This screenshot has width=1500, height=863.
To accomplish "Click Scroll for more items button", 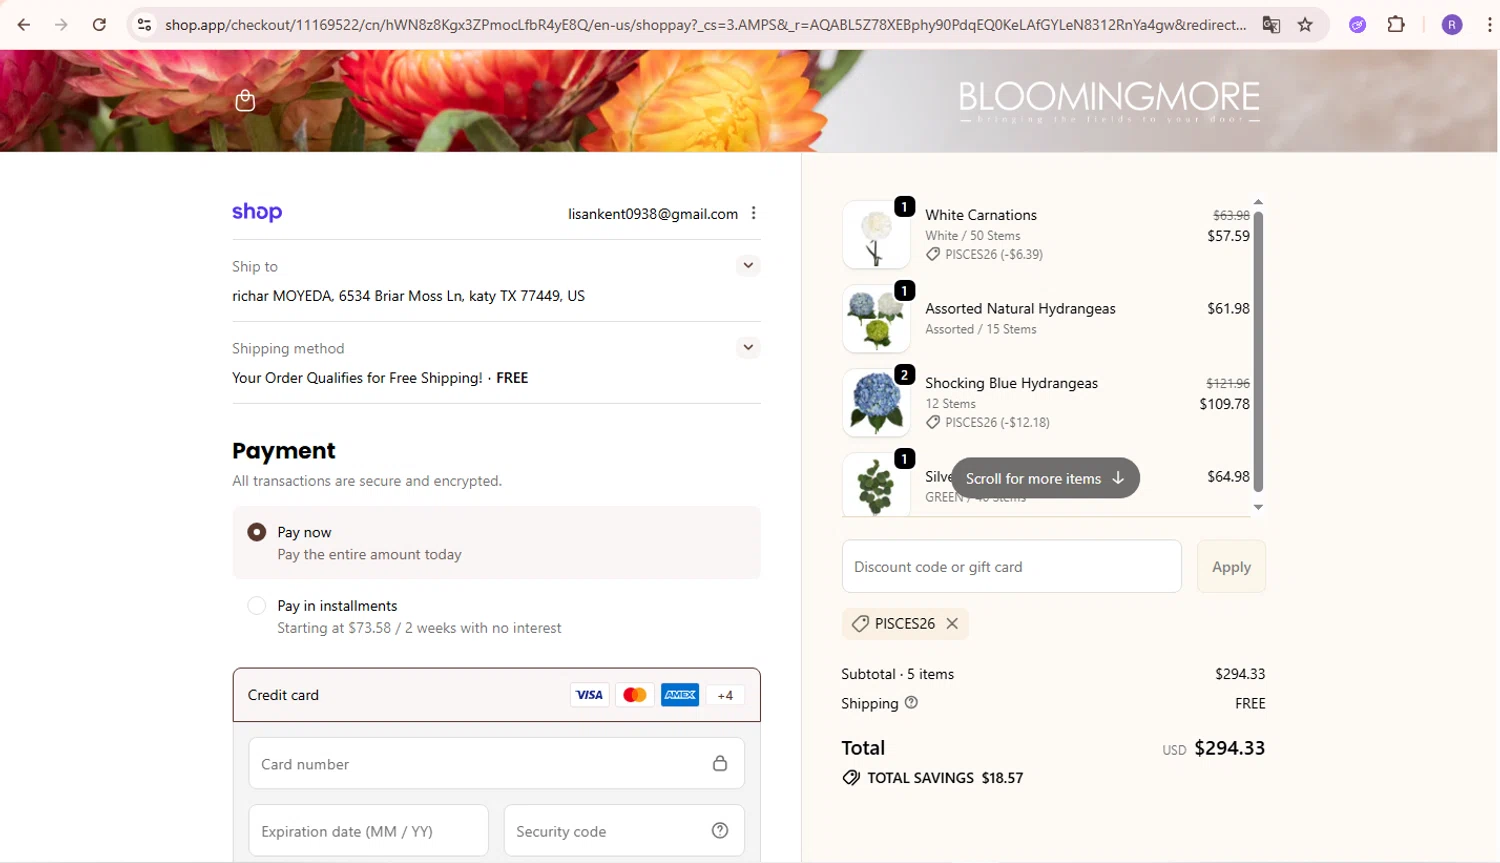I will click(1045, 478).
